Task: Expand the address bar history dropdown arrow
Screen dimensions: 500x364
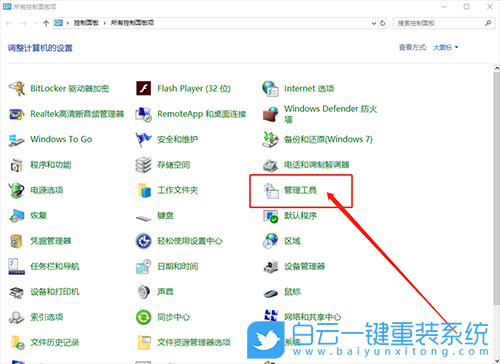Action: click(x=374, y=23)
